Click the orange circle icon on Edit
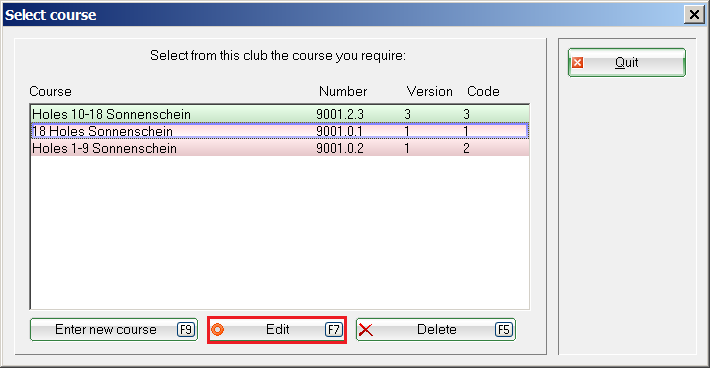This screenshot has width=710, height=368. [x=217, y=330]
